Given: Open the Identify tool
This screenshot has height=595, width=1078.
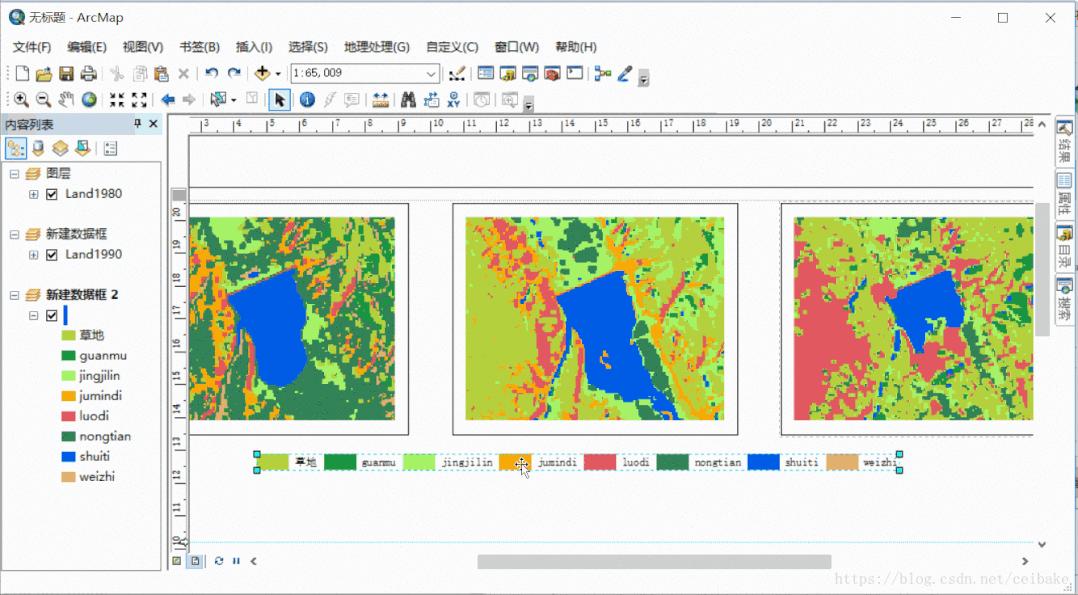Looking at the screenshot, I should pos(307,99).
